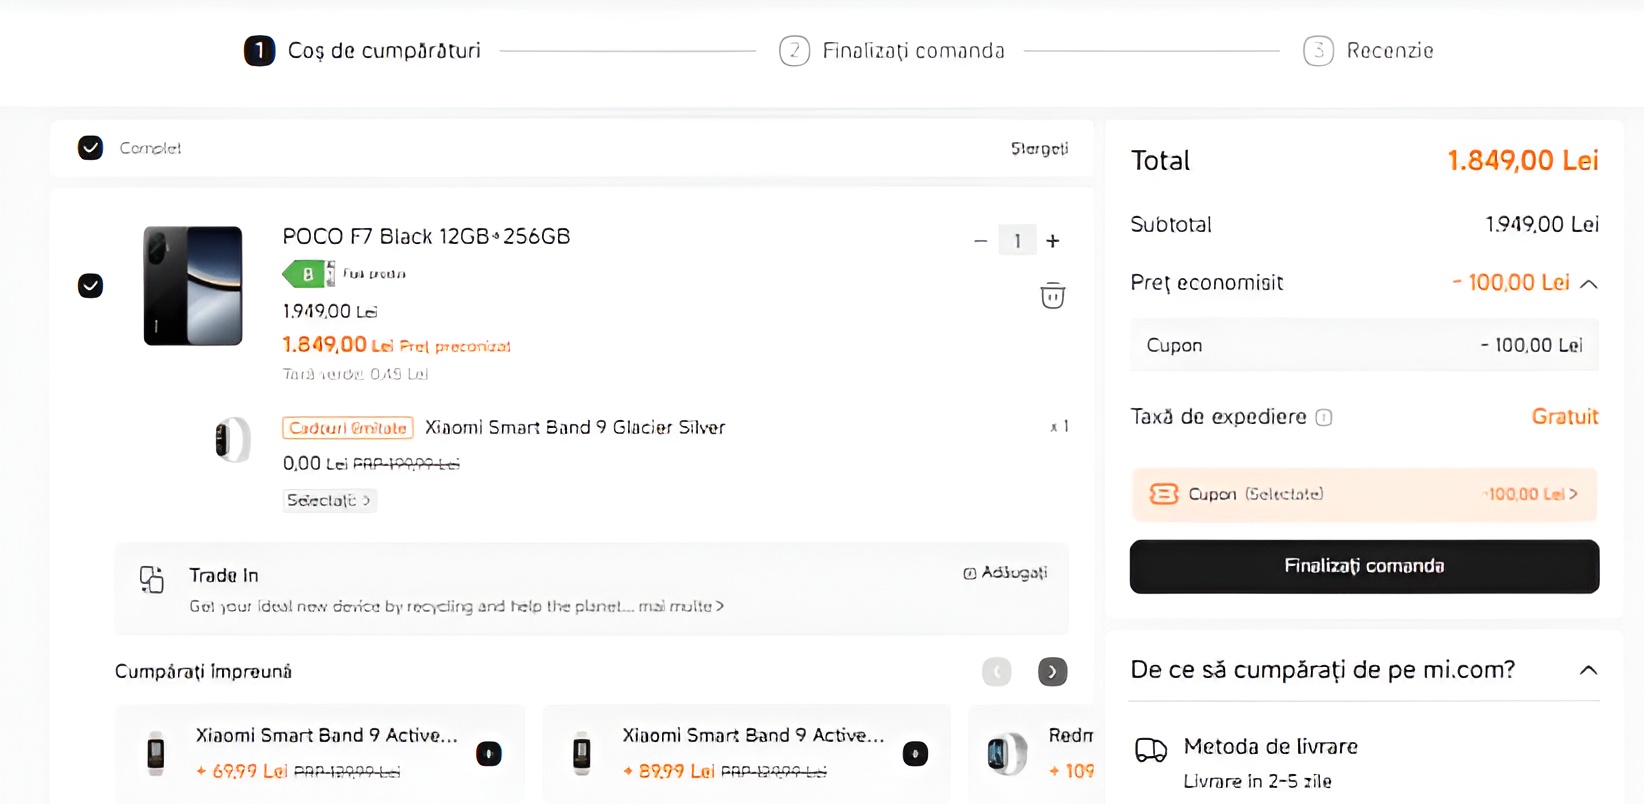Click the delivery truck icon

point(1151,749)
